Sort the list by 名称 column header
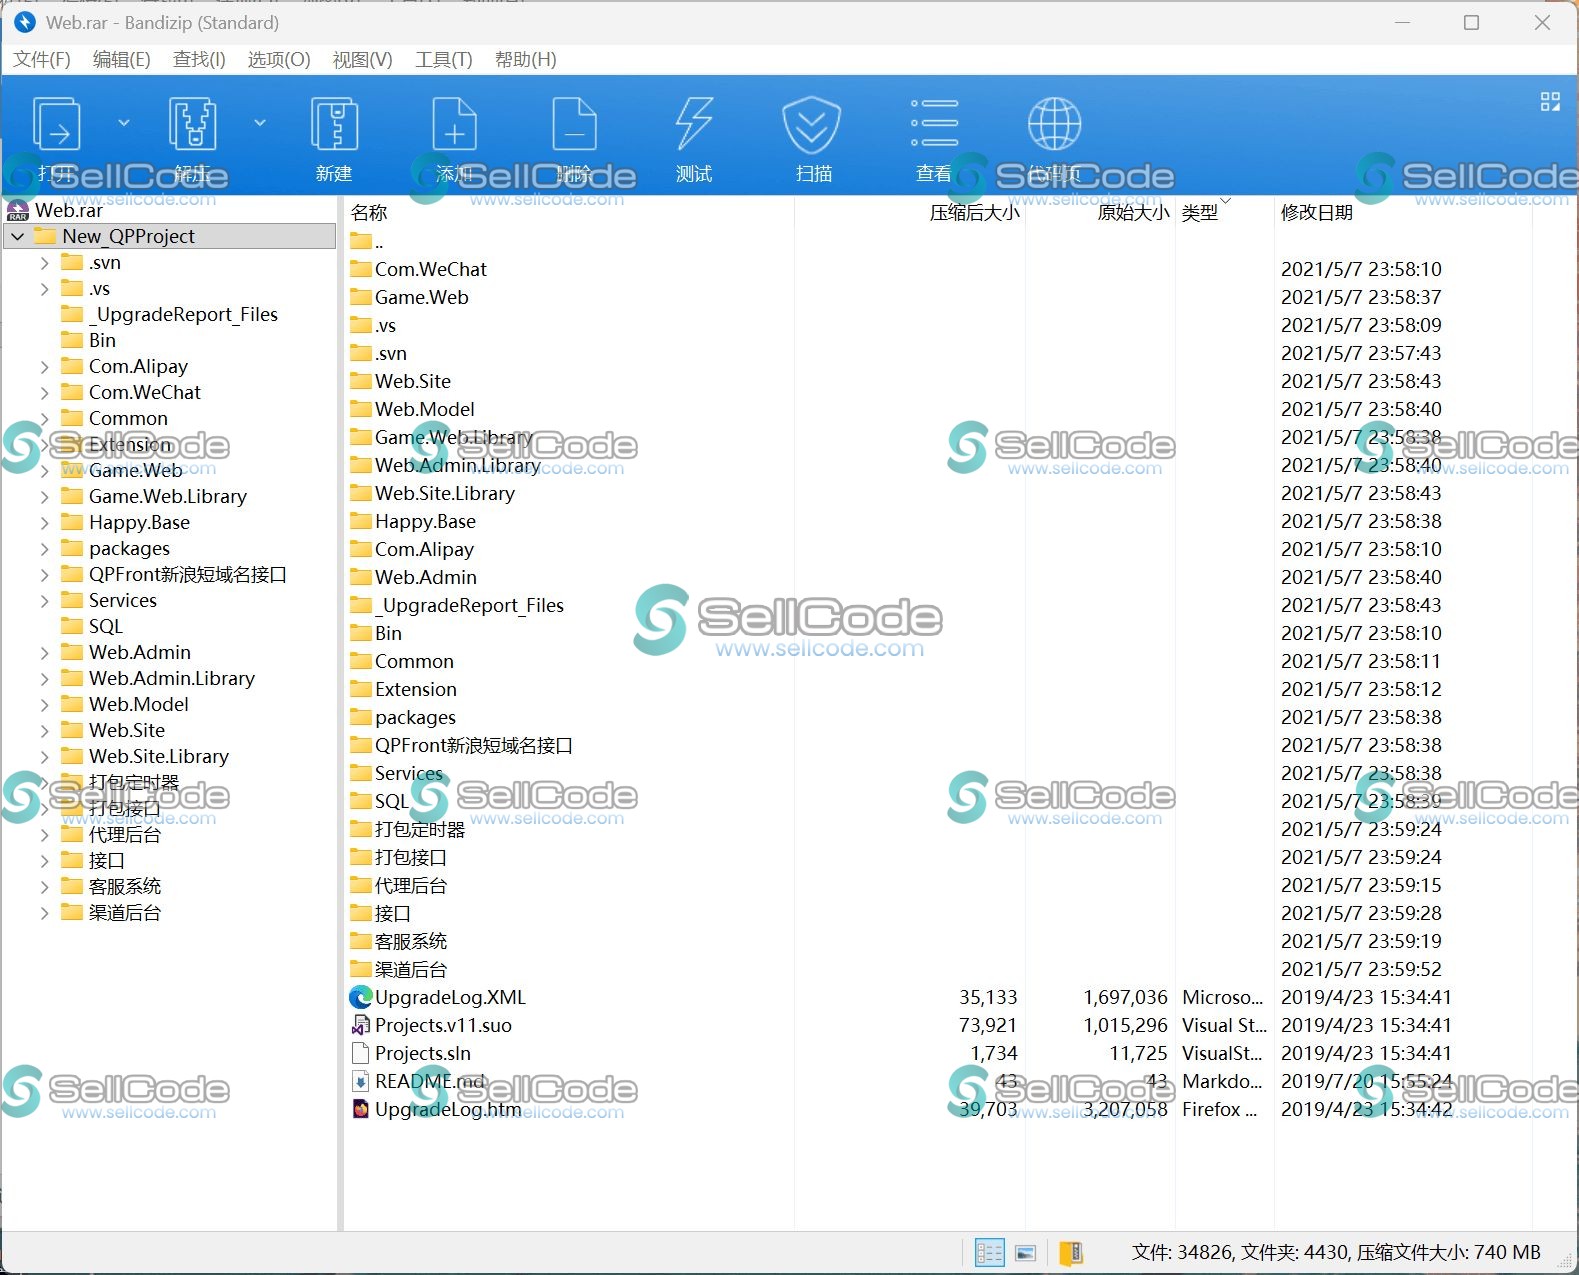Screen dimensions: 1579x1275 click(x=369, y=212)
